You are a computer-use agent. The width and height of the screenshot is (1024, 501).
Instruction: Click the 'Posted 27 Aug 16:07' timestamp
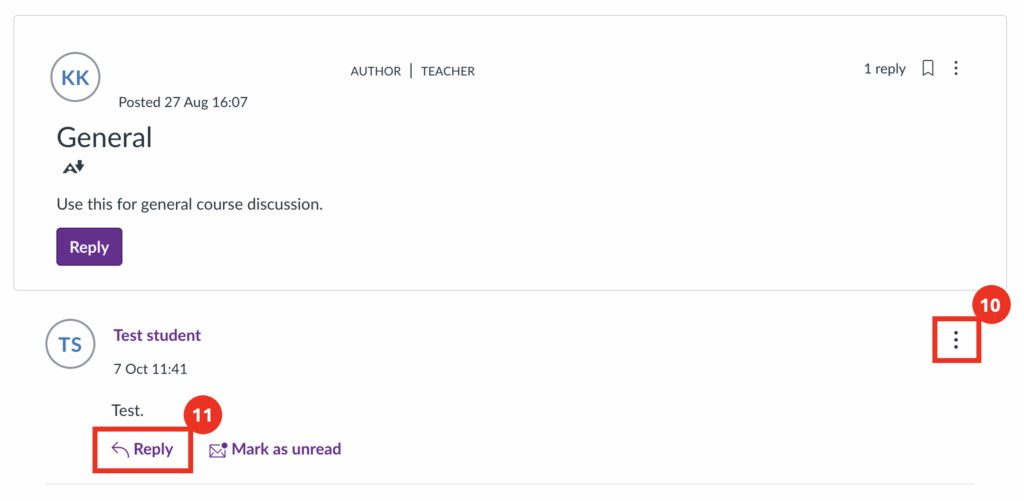tap(183, 102)
